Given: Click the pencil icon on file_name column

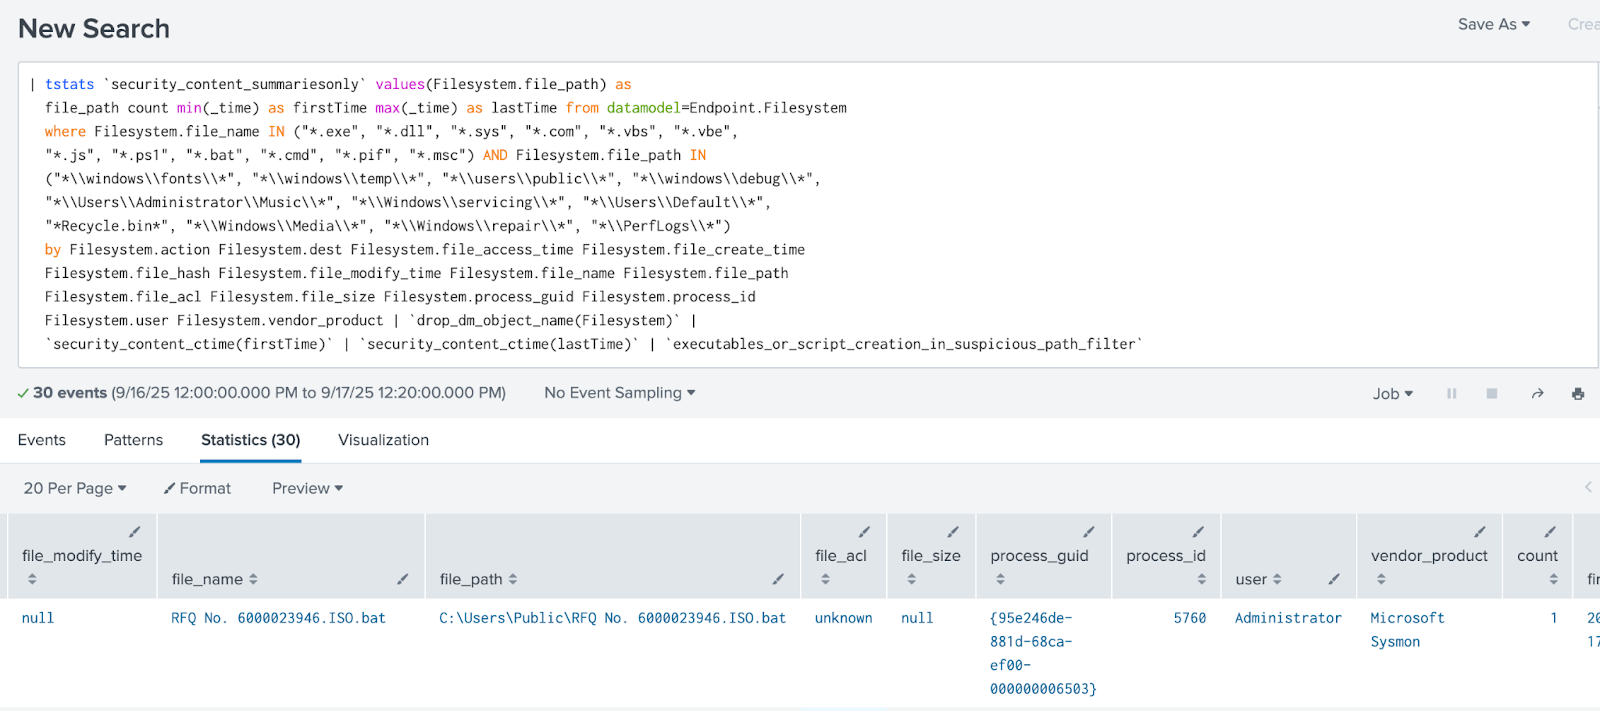Looking at the screenshot, I should tap(402, 579).
